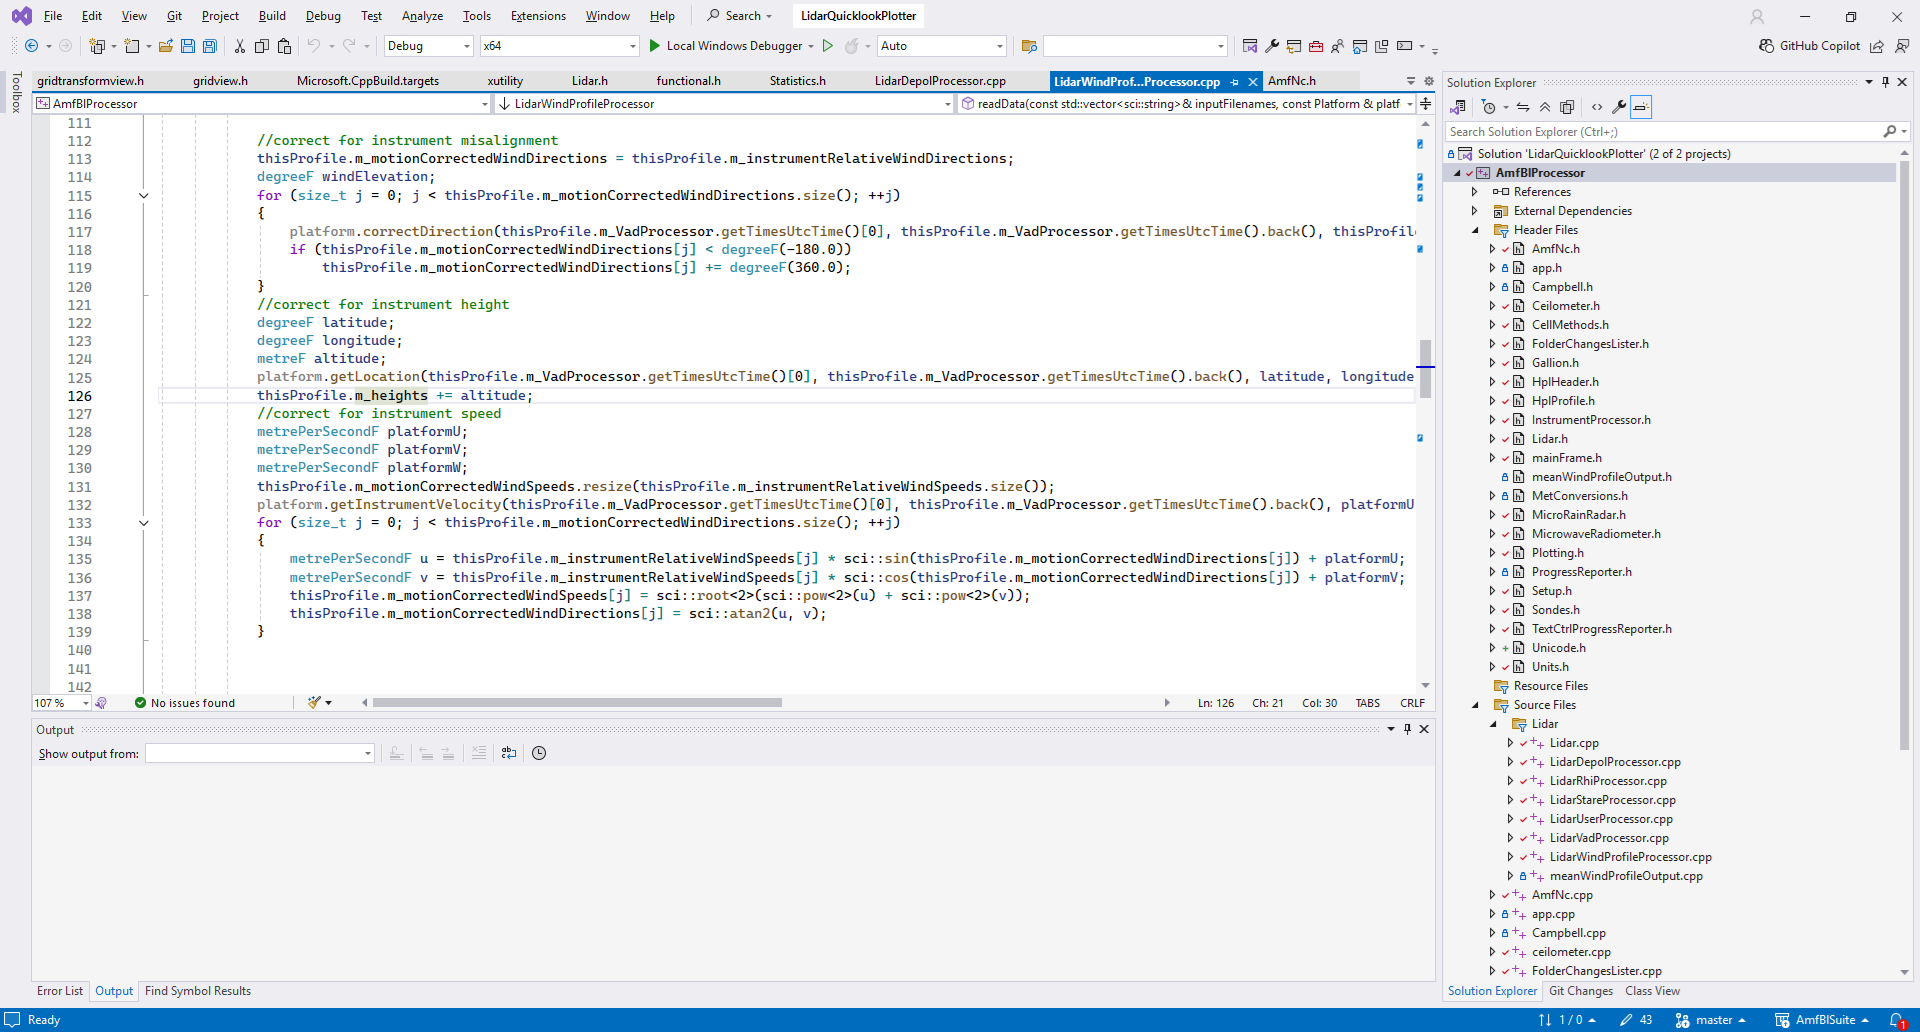Expand the Header Files folder
The image size is (1920, 1032).
point(1475,229)
